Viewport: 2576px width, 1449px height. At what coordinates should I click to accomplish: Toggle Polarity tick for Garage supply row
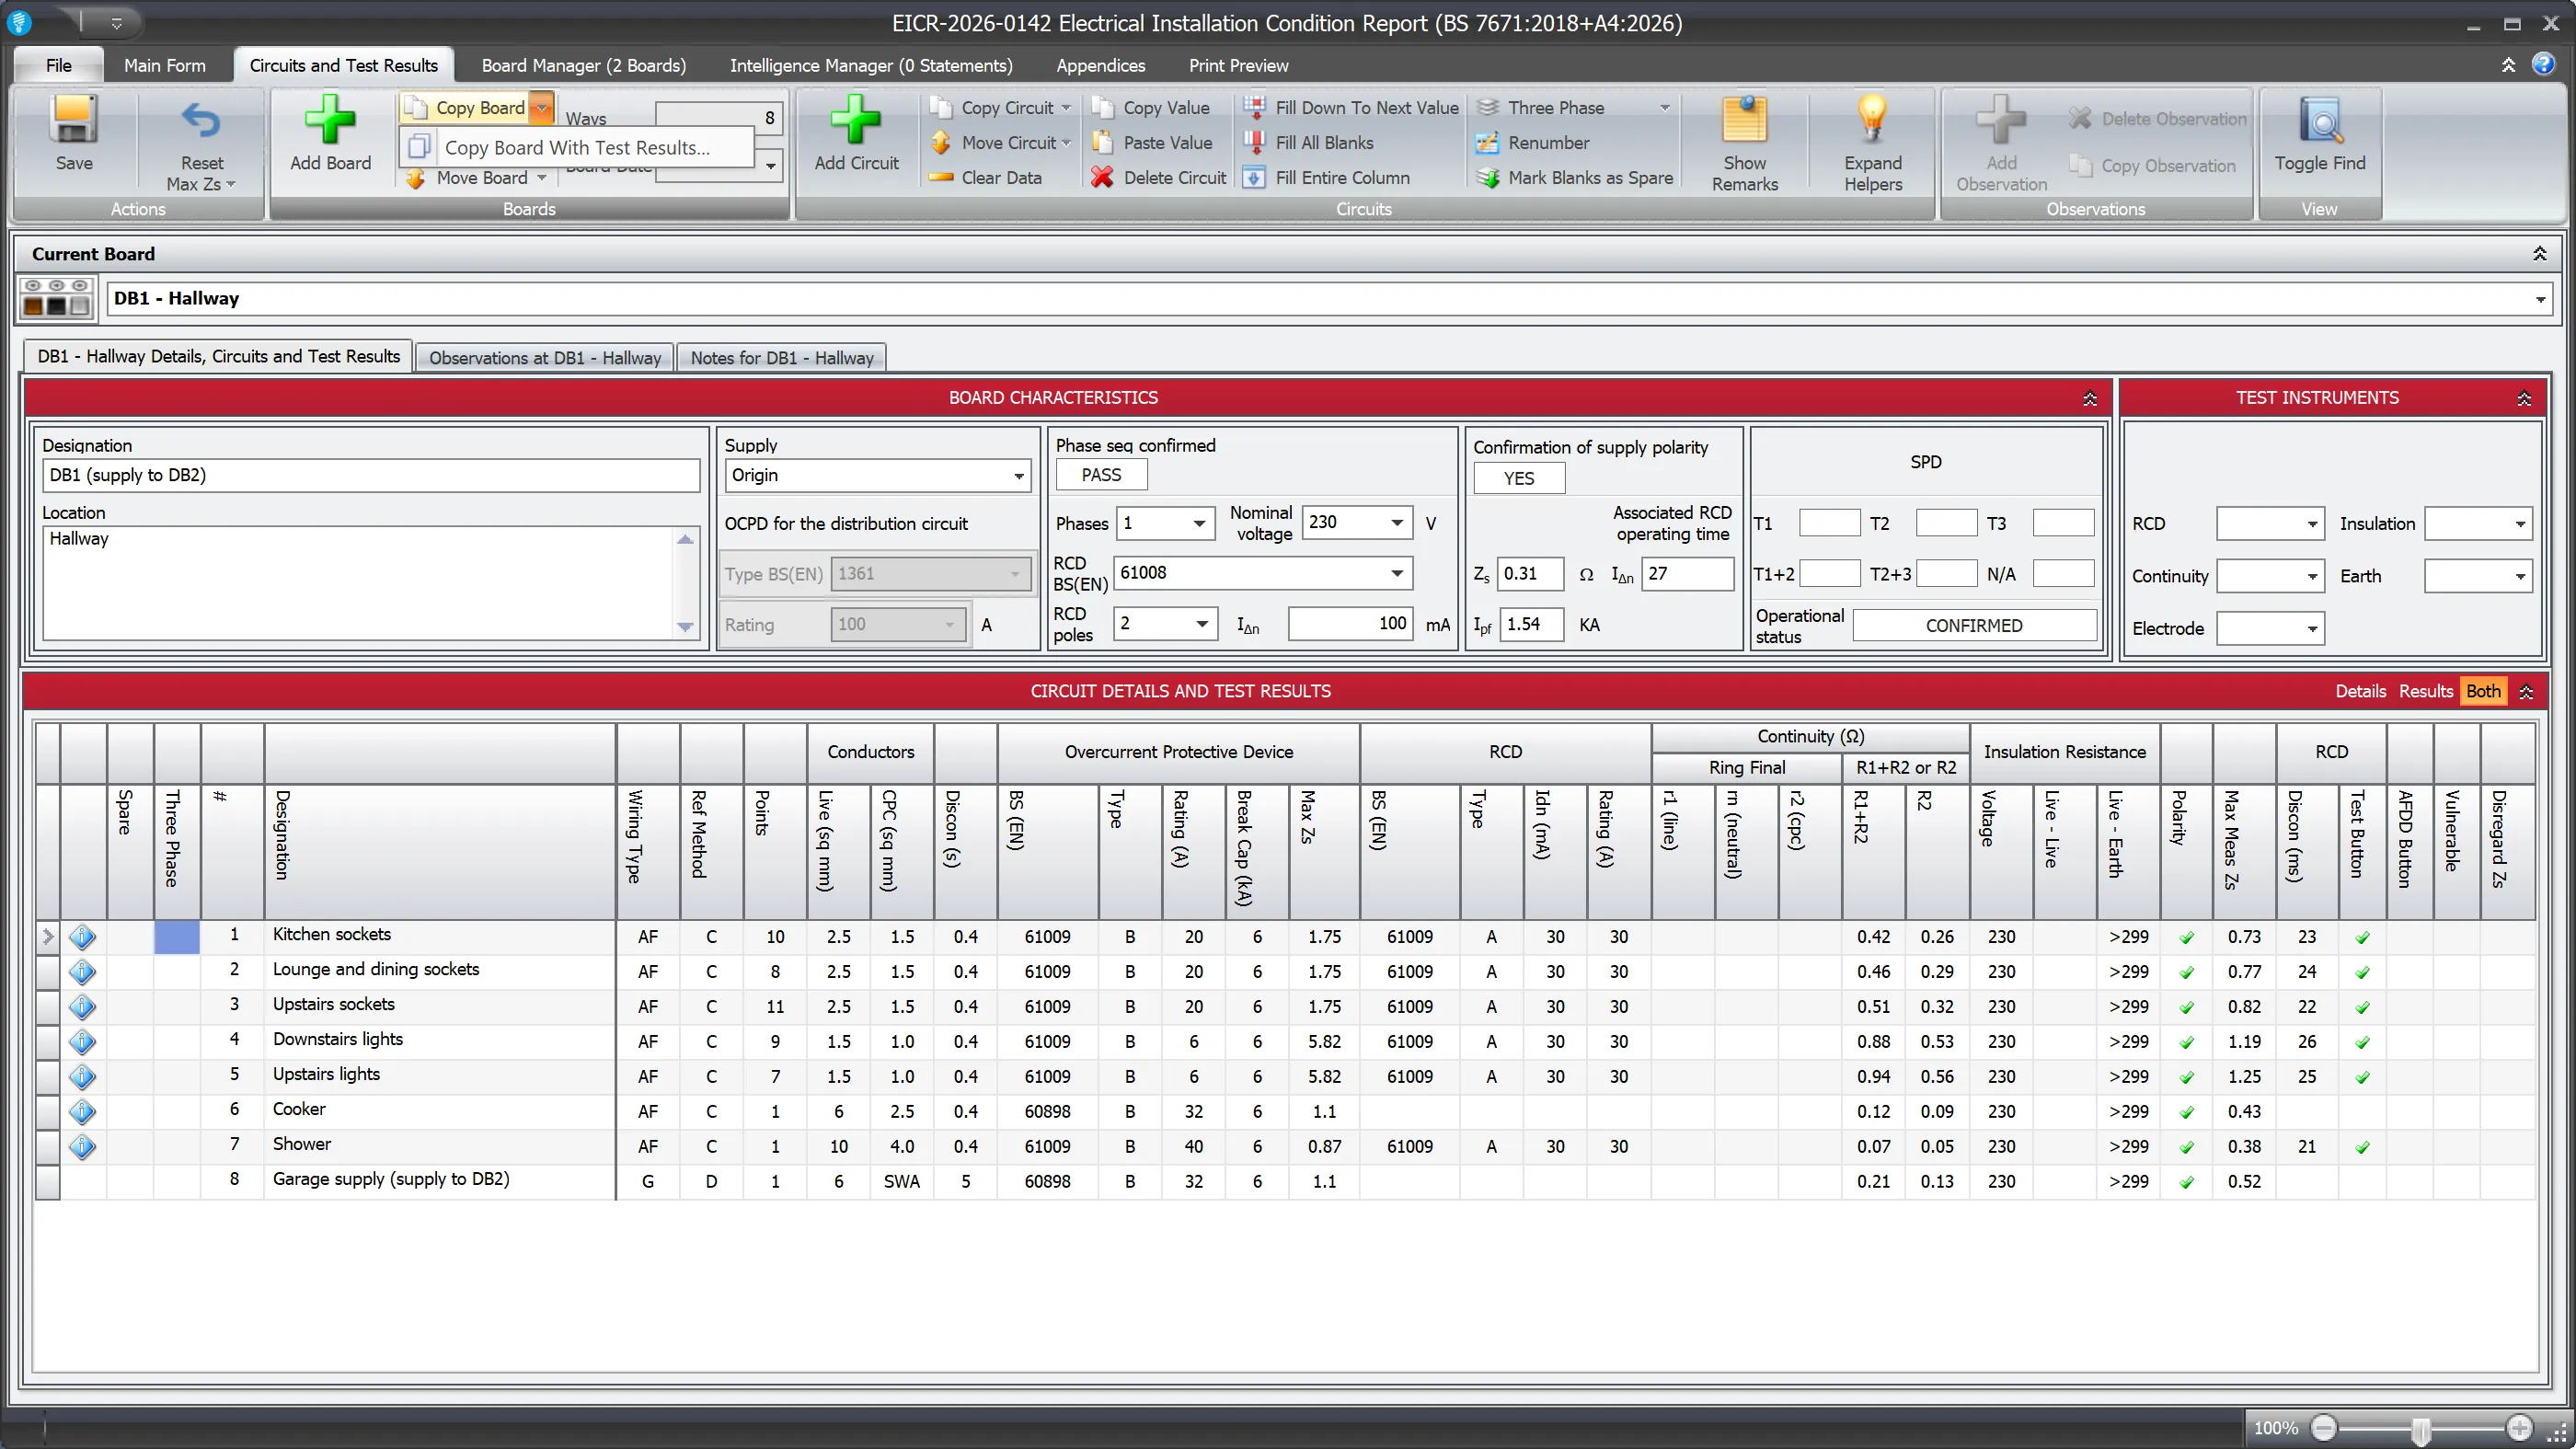pyautogui.click(x=2187, y=1181)
